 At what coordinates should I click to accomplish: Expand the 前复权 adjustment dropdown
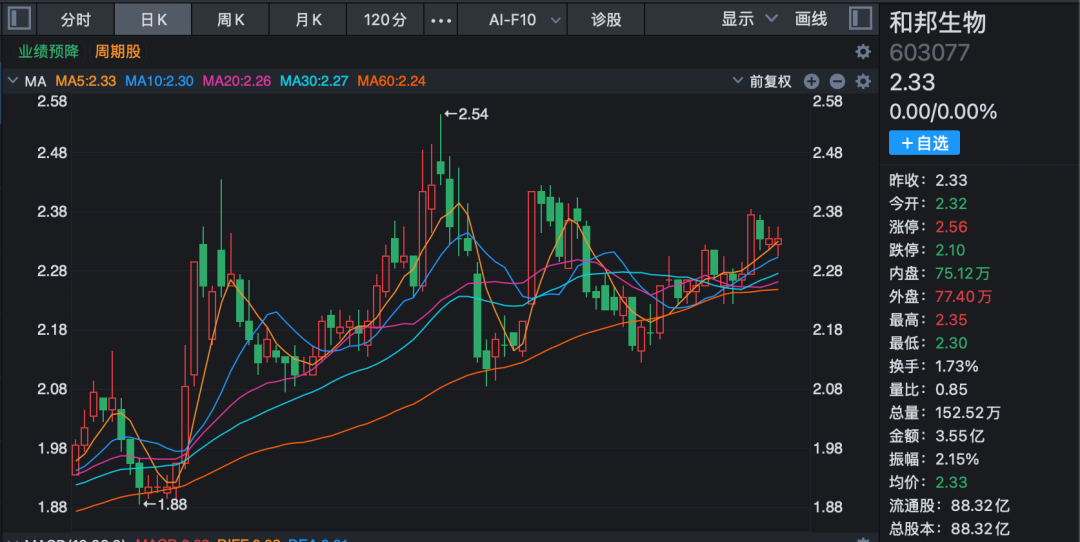coord(763,82)
